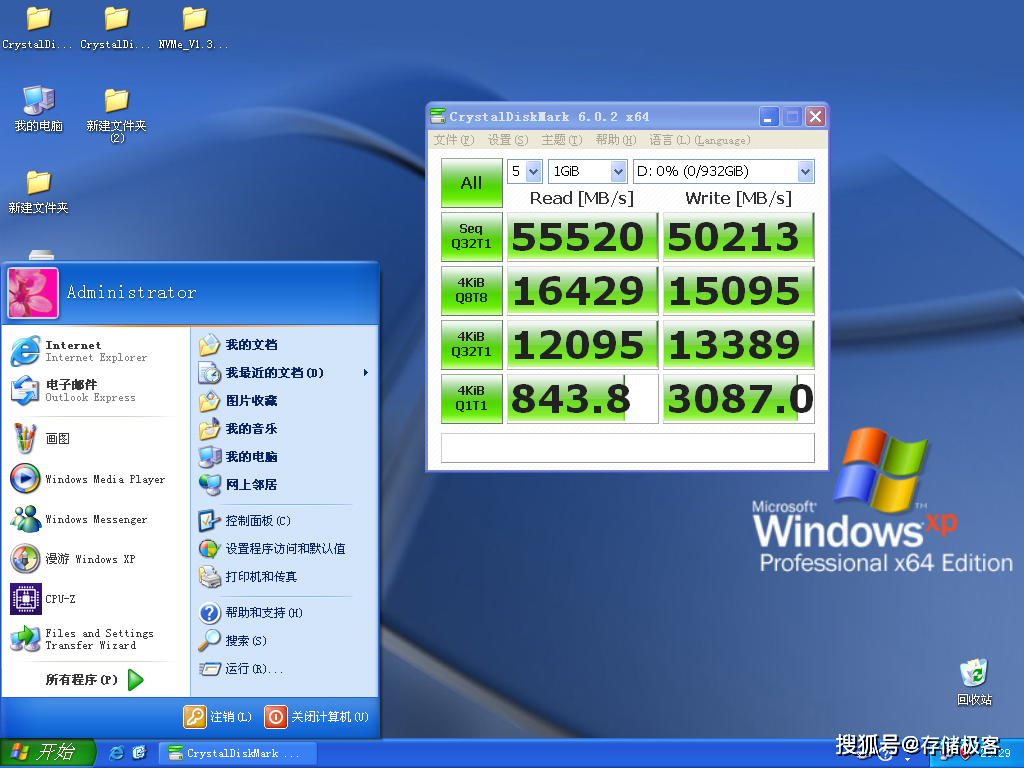
Task: Expand the 1GiB test size dropdown
Action: (588, 172)
